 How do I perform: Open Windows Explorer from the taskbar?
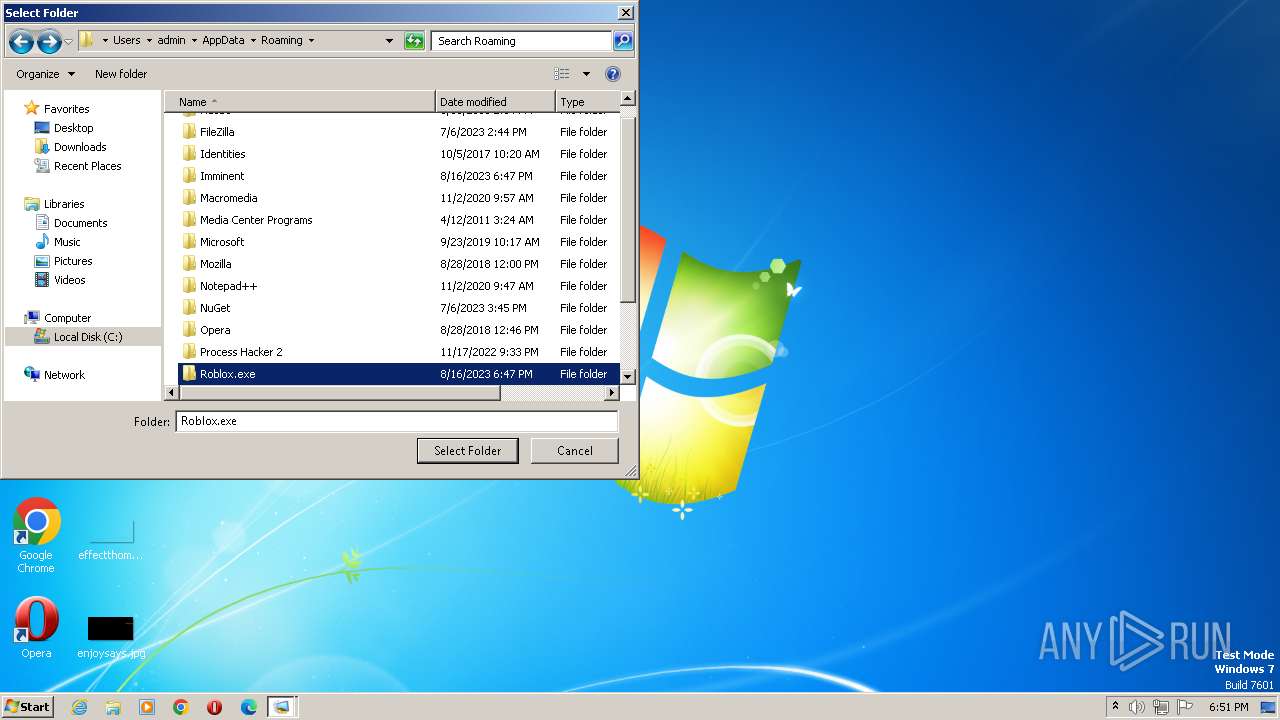coord(113,707)
